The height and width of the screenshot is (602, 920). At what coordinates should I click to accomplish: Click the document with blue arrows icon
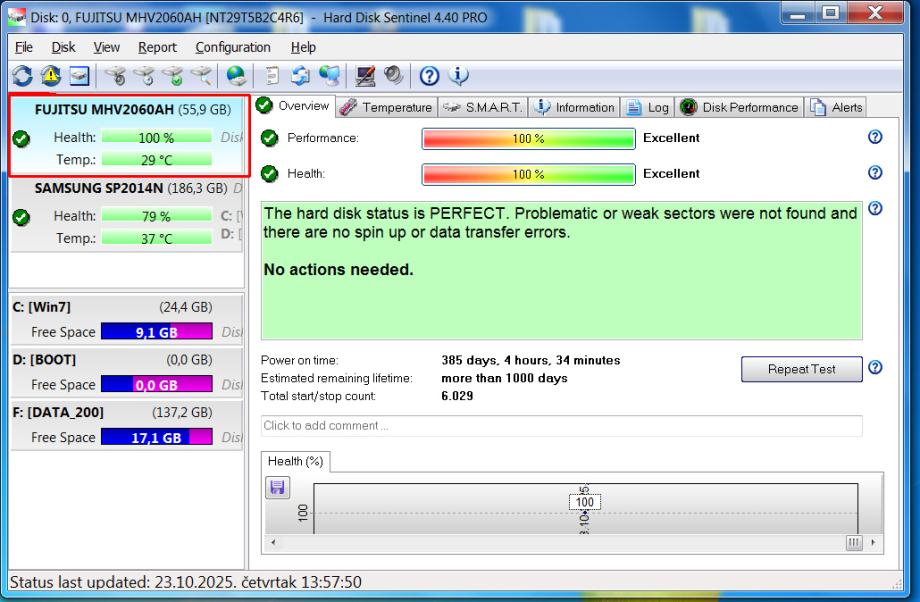[301, 76]
